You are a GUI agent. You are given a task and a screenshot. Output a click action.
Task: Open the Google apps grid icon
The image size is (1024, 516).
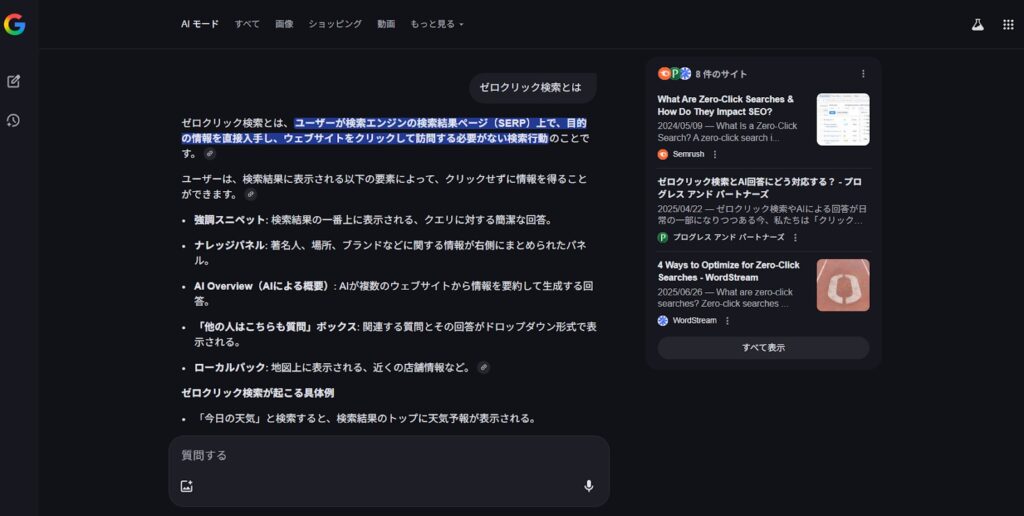[1008, 24]
